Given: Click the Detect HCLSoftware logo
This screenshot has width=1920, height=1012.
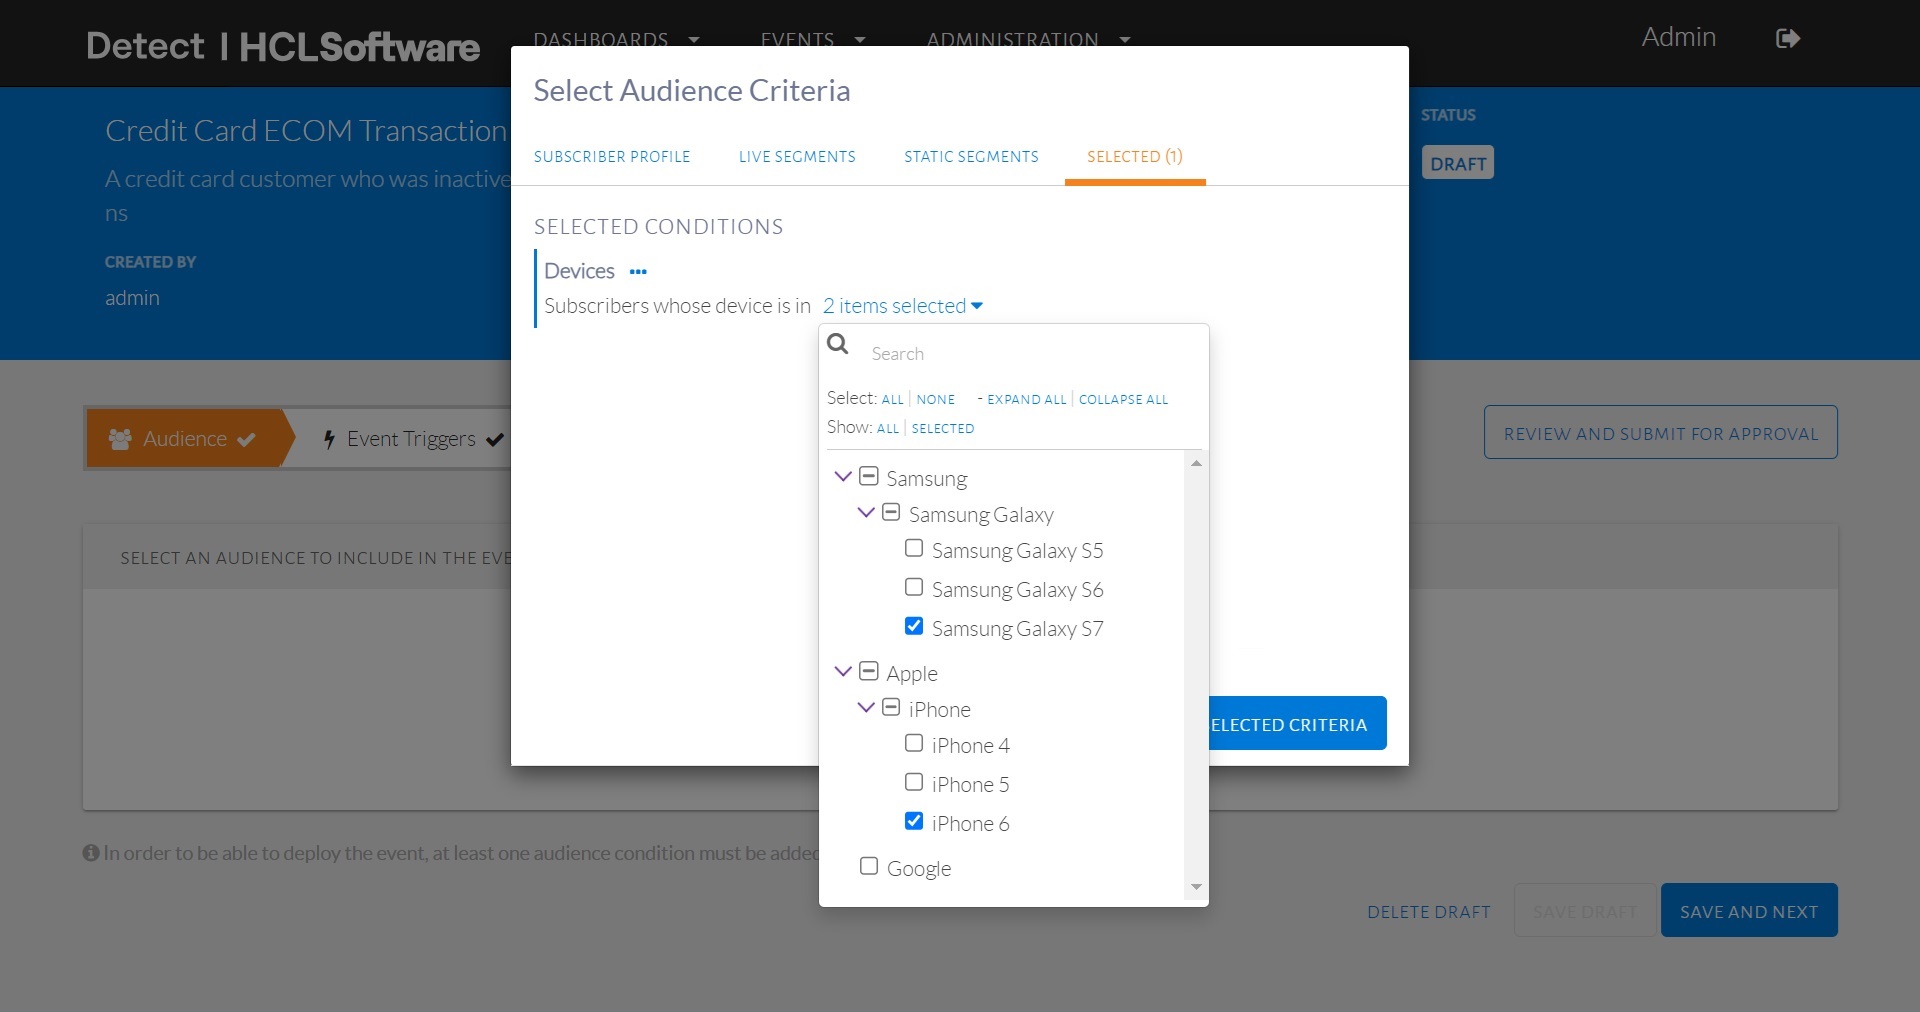Looking at the screenshot, I should (283, 46).
